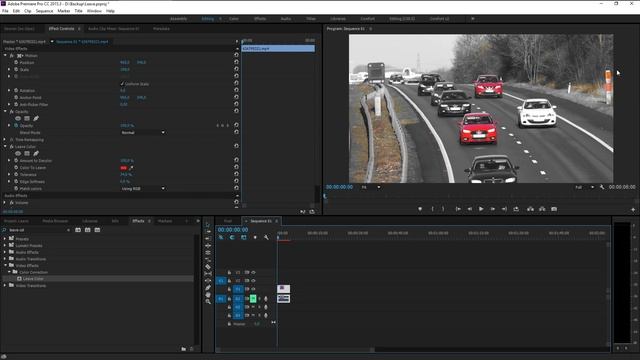Screen dimensions: 640x360
Task: Click the Program monitor scrub bar playhead
Action: click(x=325, y=196)
